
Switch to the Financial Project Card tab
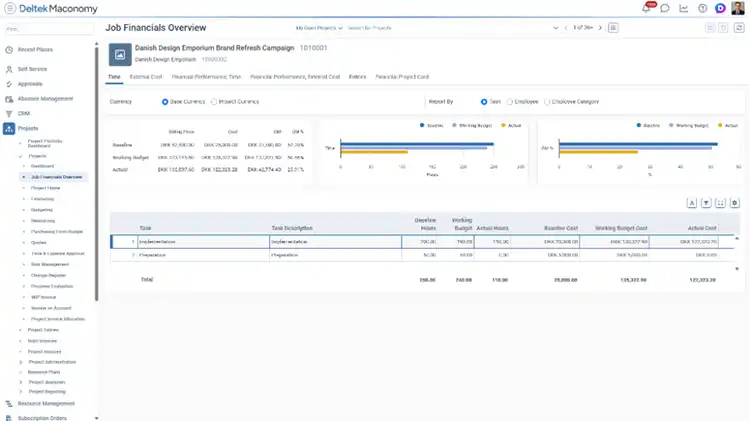pyautogui.click(x=402, y=77)
